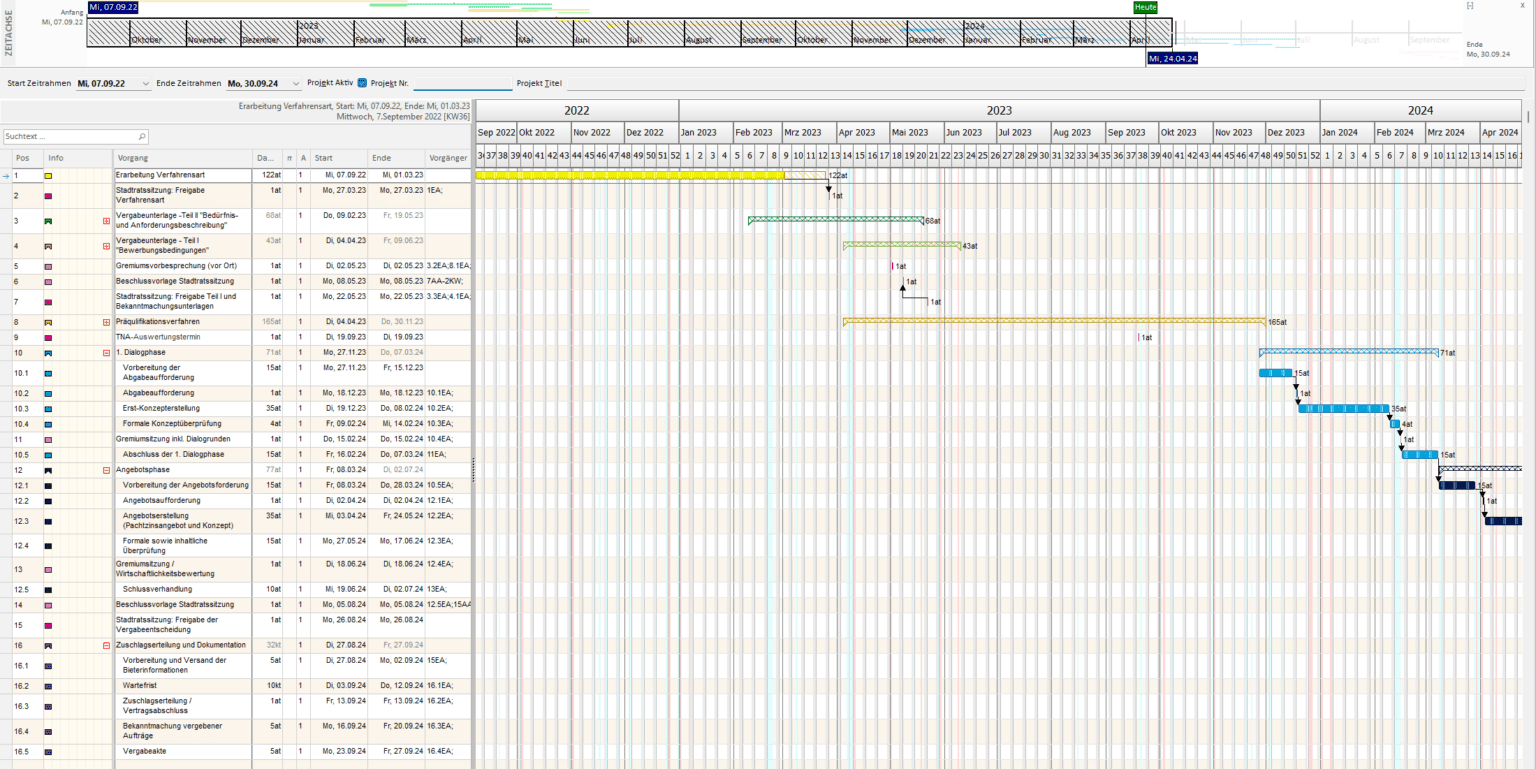Click the Vorgänger column header
The image size is (1536, 769).
click(448, 158)
